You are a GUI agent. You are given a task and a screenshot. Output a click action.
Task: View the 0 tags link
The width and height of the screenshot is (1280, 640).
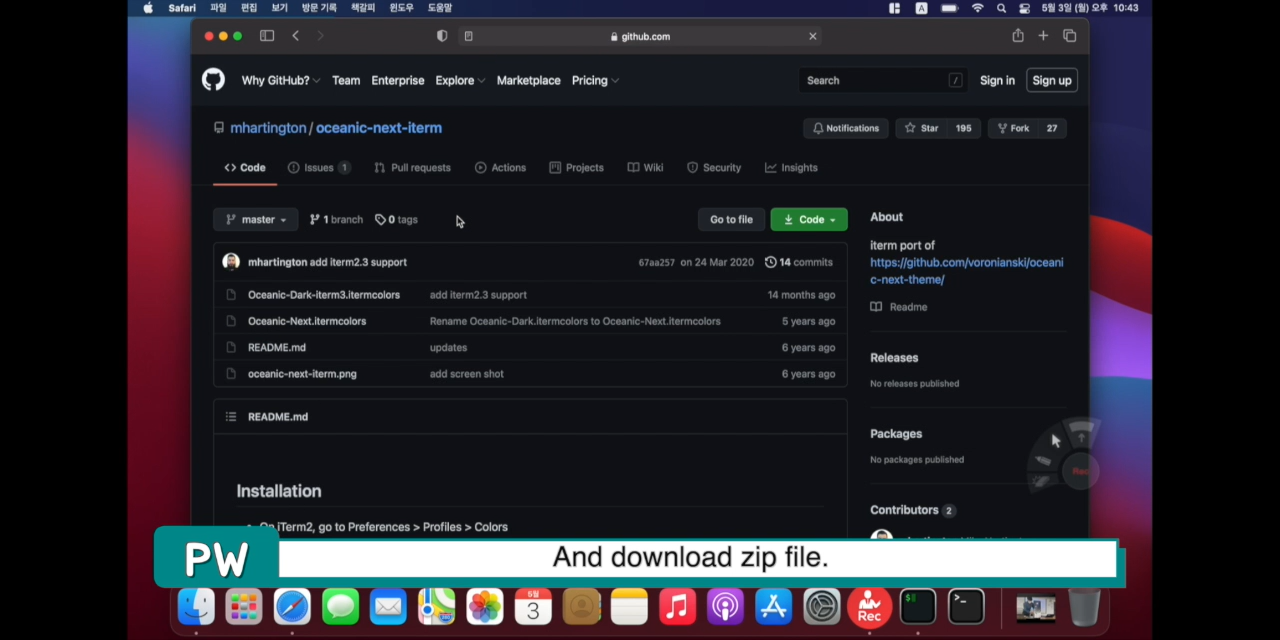point(396,220)
